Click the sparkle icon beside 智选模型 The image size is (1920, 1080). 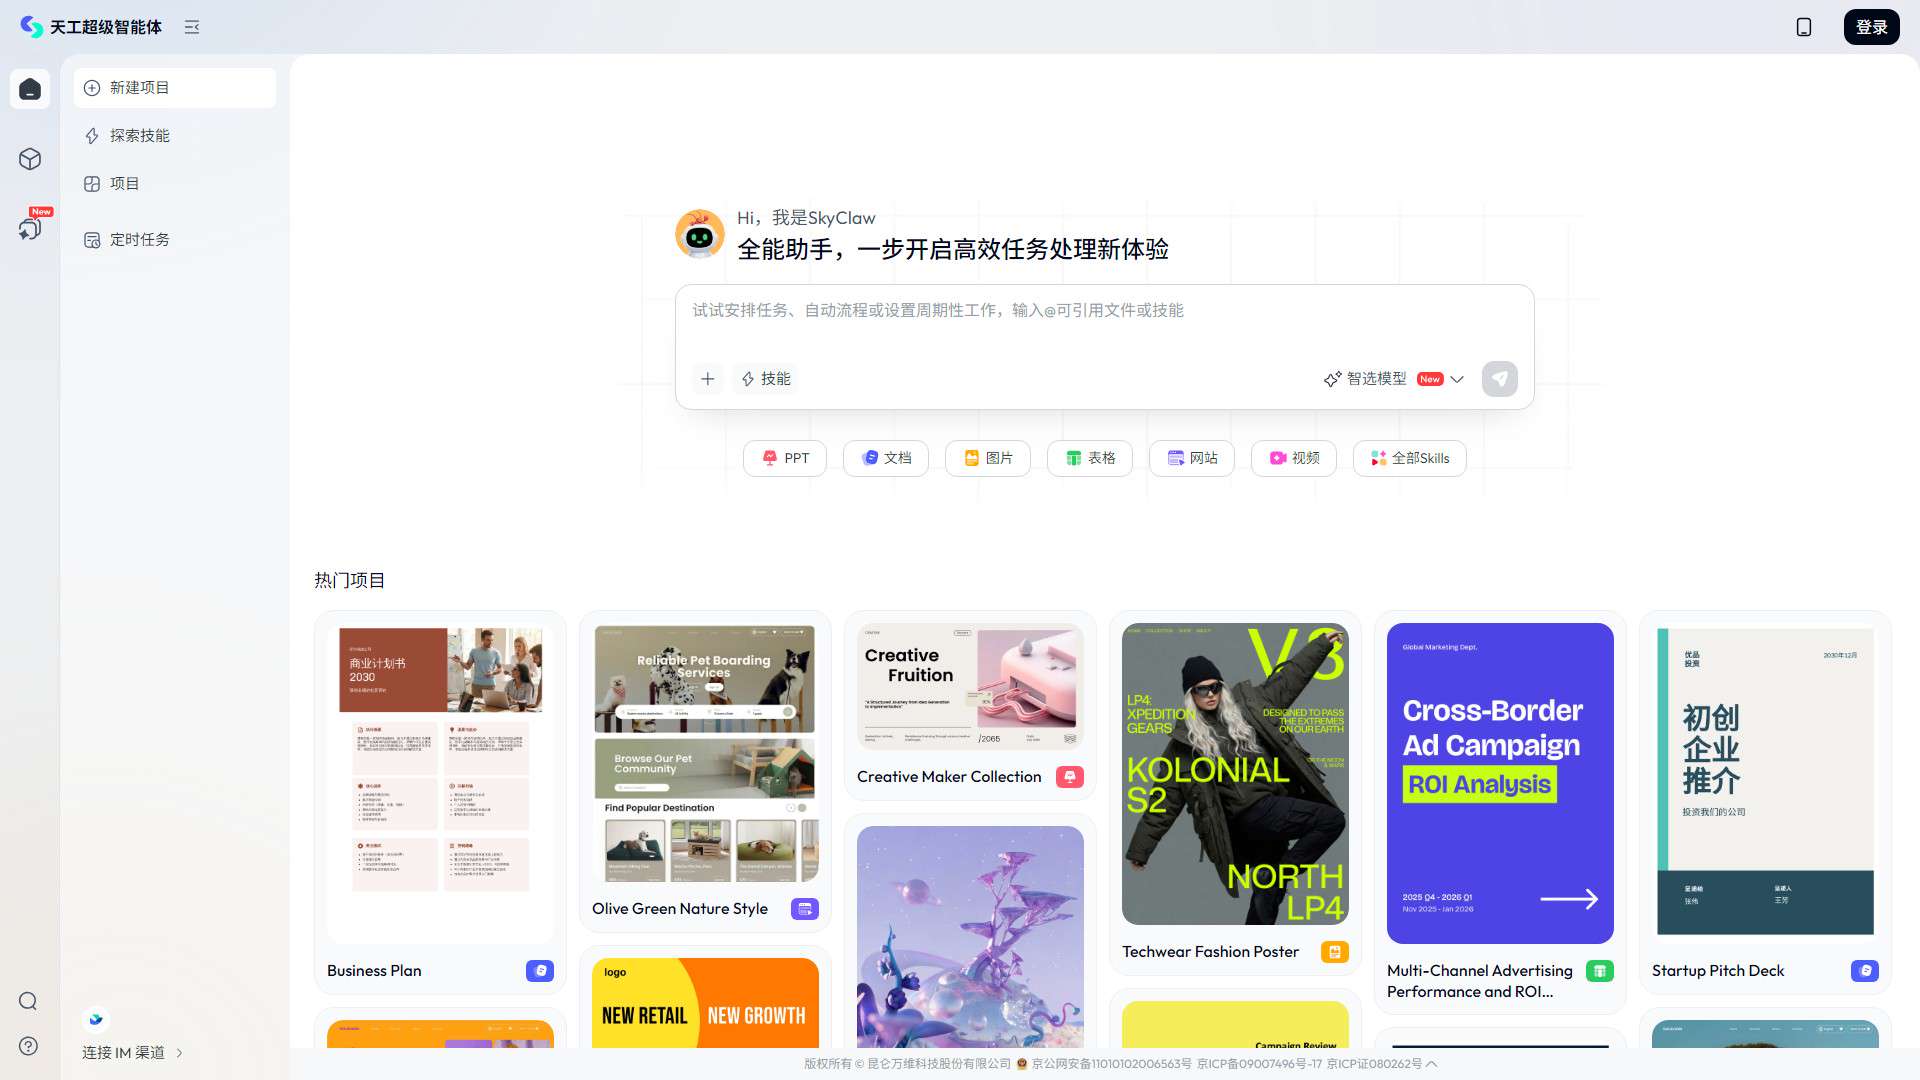pos(1332,379)
